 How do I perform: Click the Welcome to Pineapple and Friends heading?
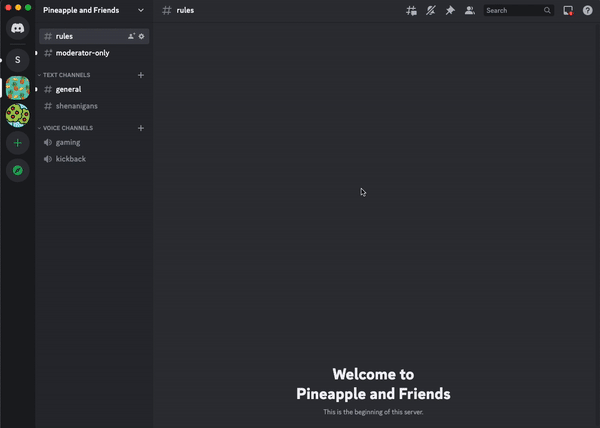(x=373, y=384)
